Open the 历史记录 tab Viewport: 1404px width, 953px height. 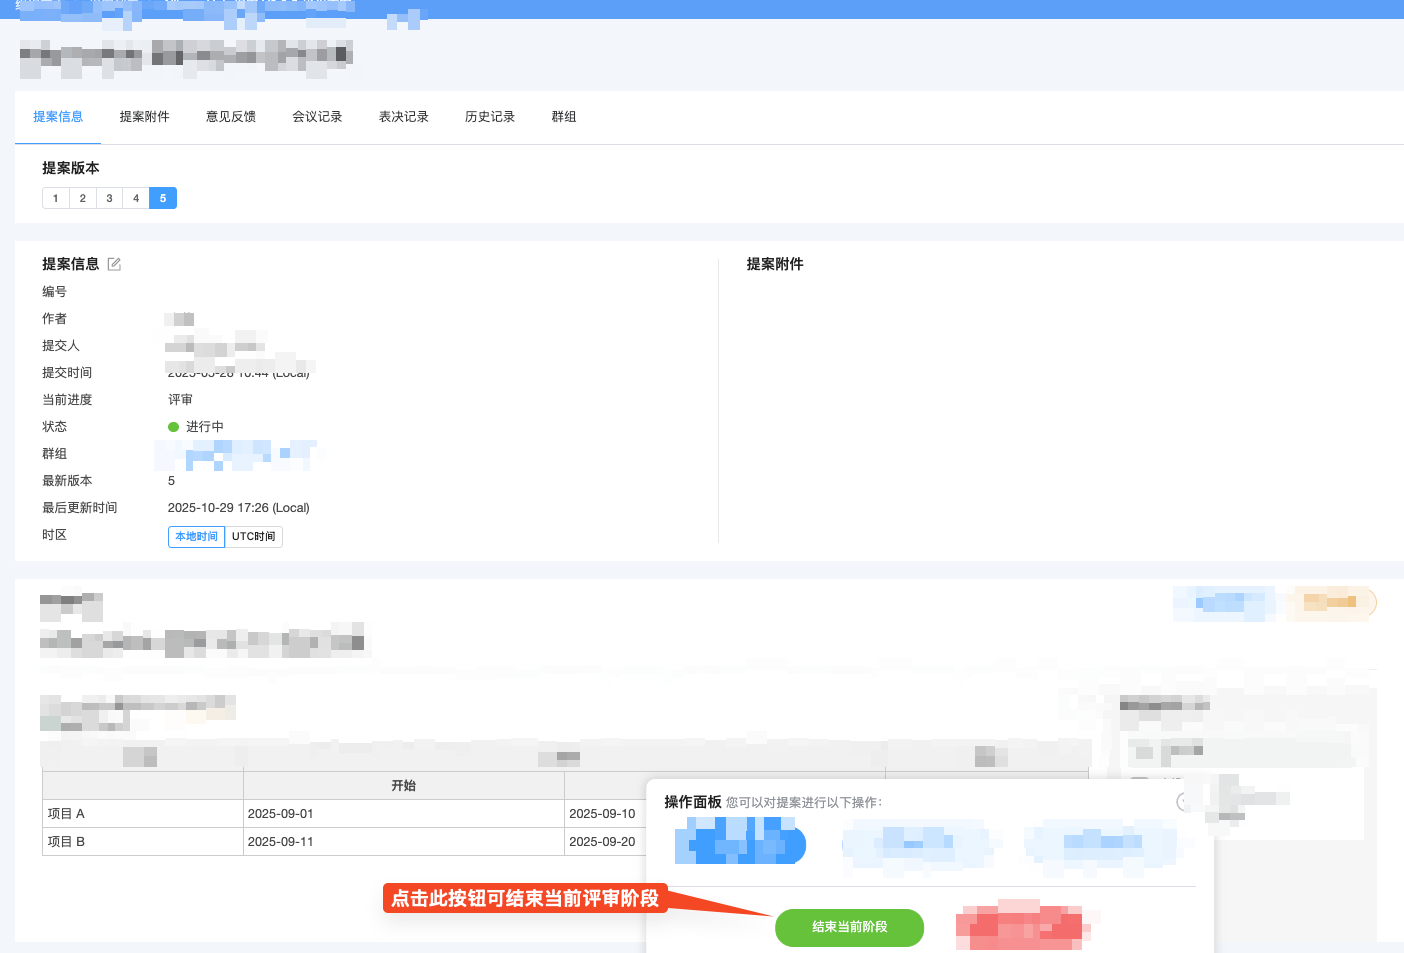coord(489,116)
